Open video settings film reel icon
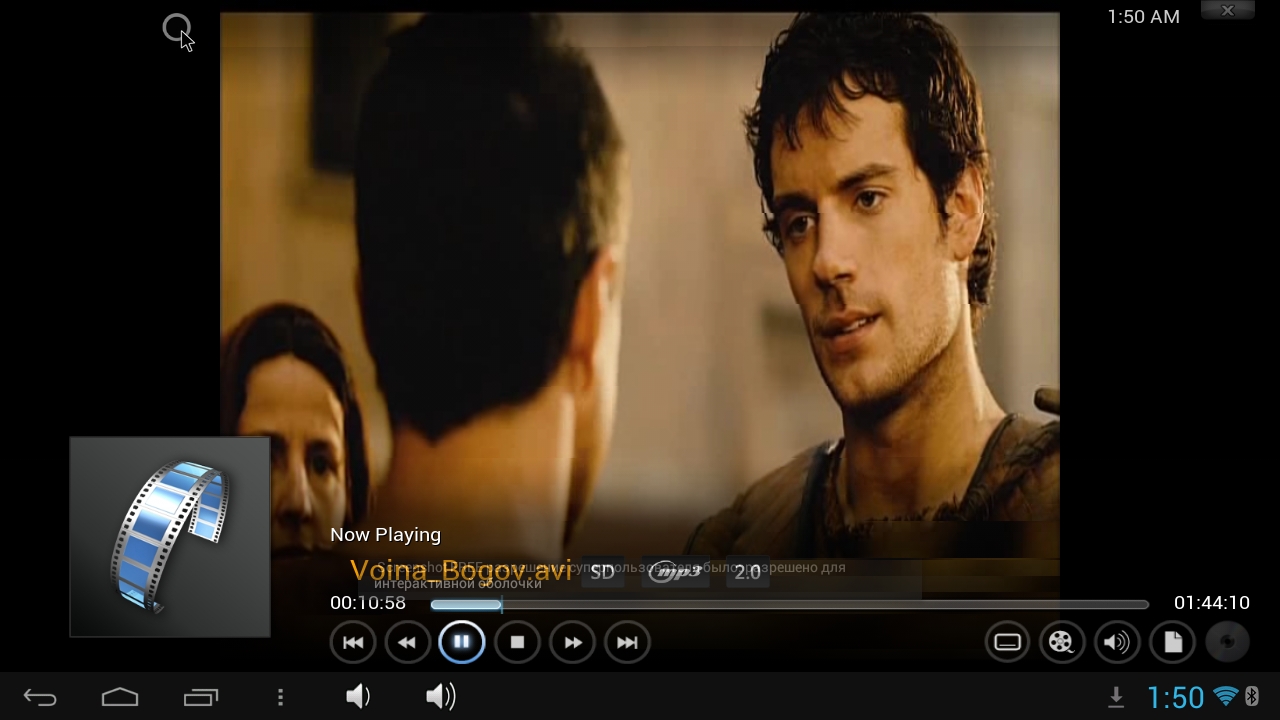1280x720 pixels. coord(1062,642)
